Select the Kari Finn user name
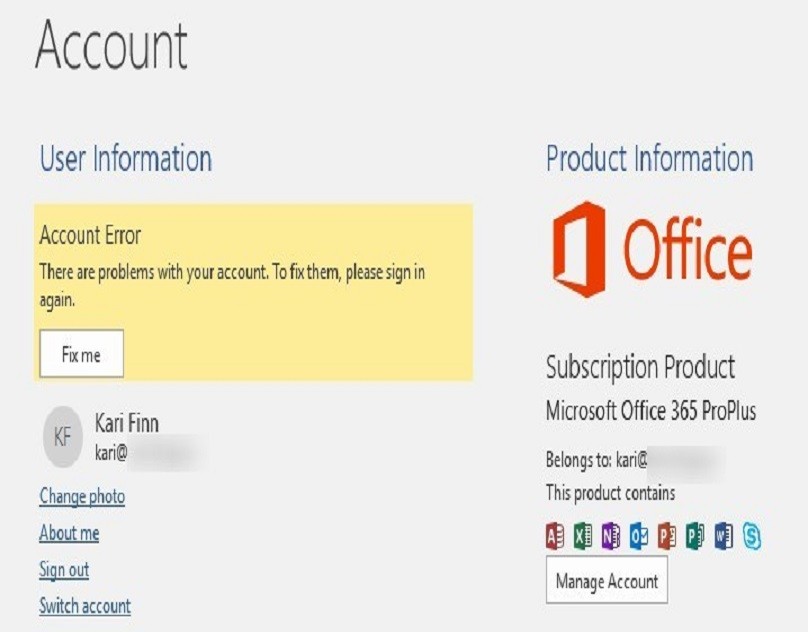 pos(127,423)
